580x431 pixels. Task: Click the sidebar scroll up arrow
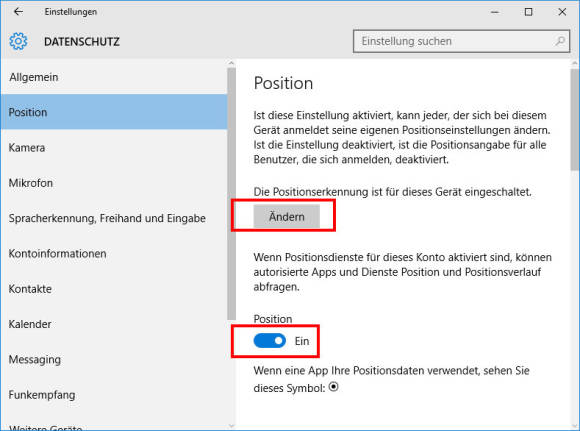[x=232, y=63]
